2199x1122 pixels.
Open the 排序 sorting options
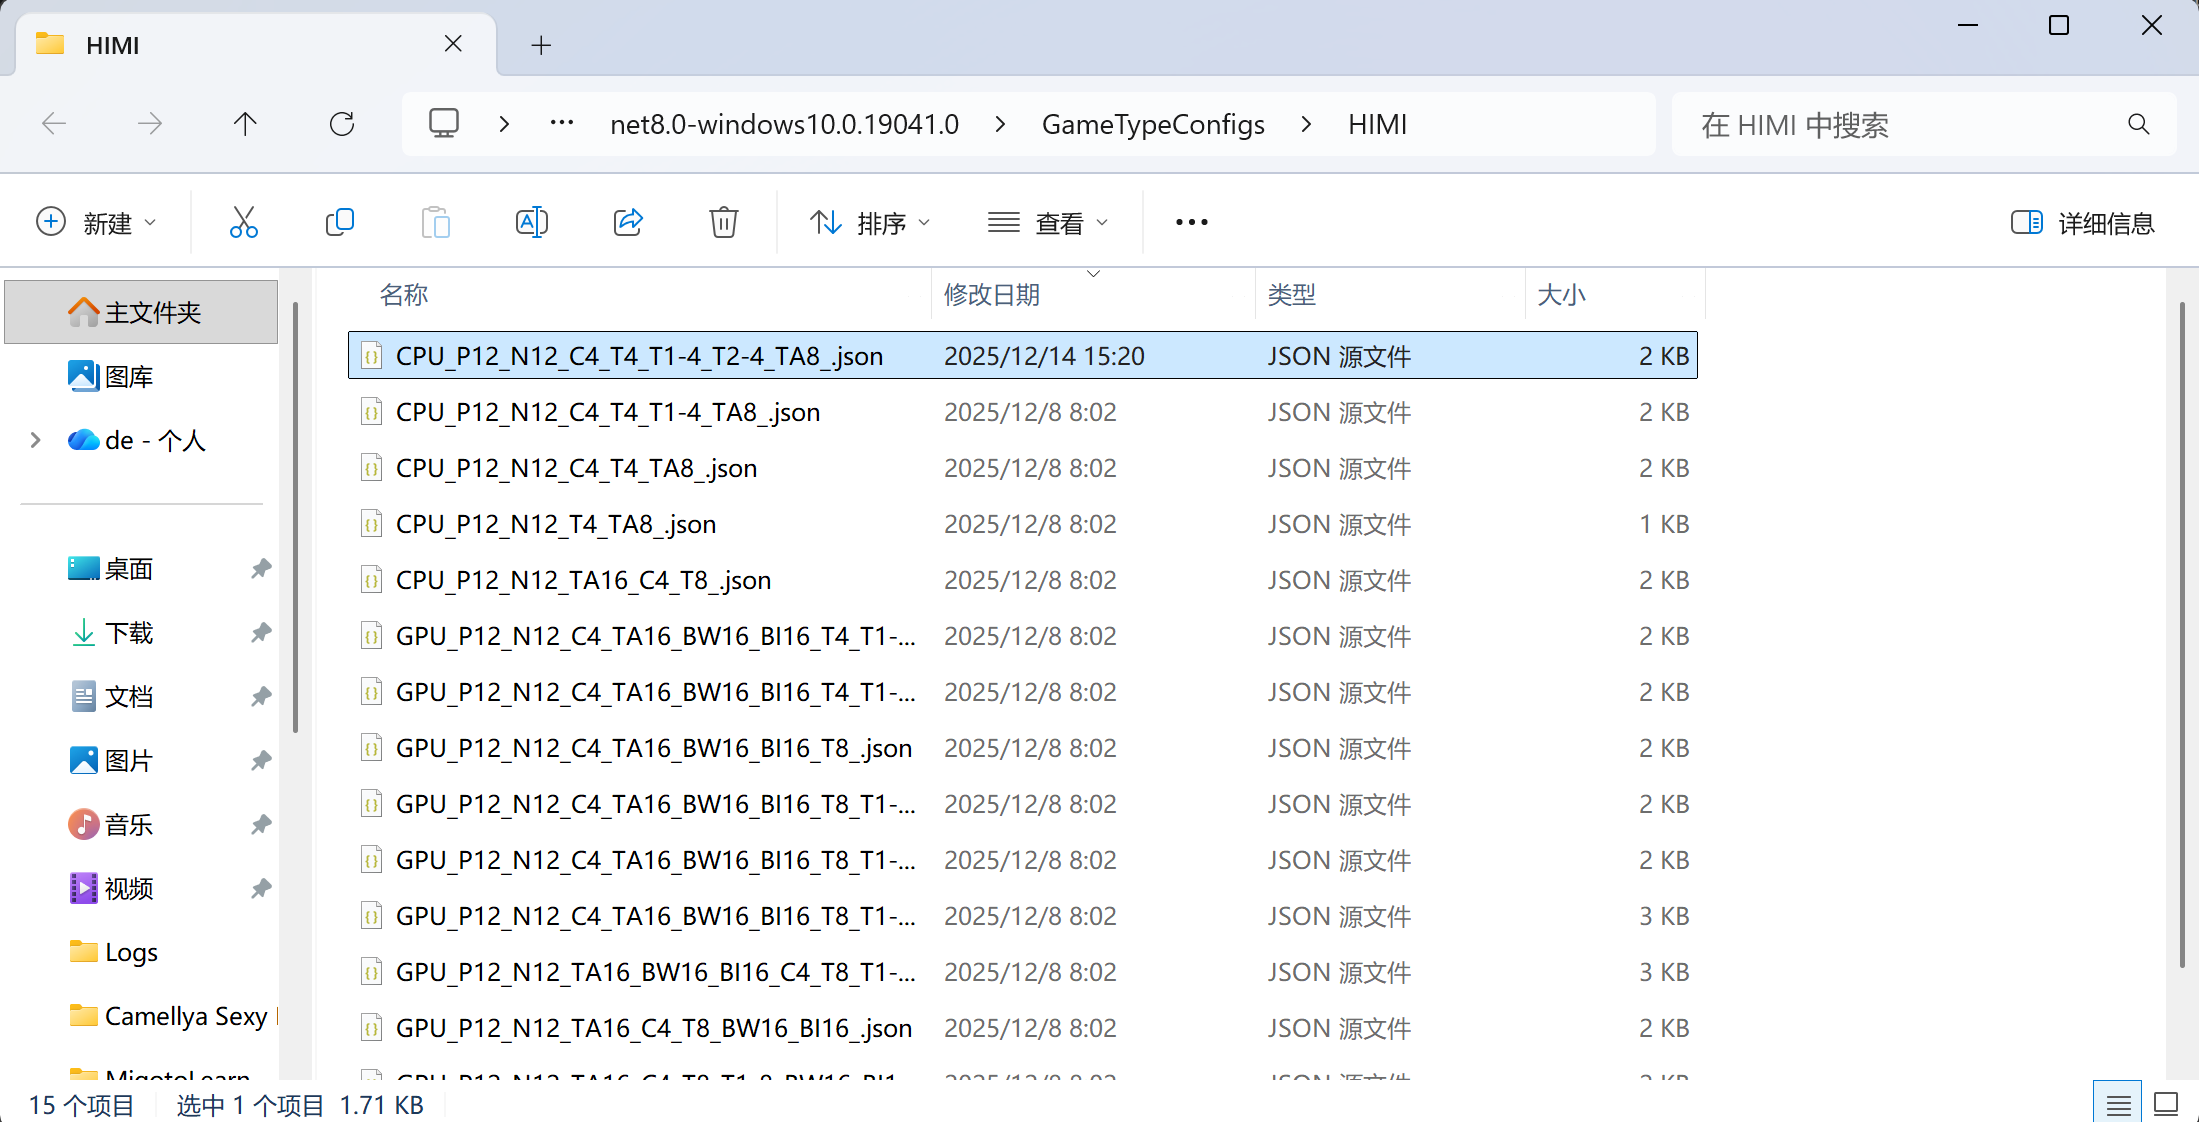869,222
